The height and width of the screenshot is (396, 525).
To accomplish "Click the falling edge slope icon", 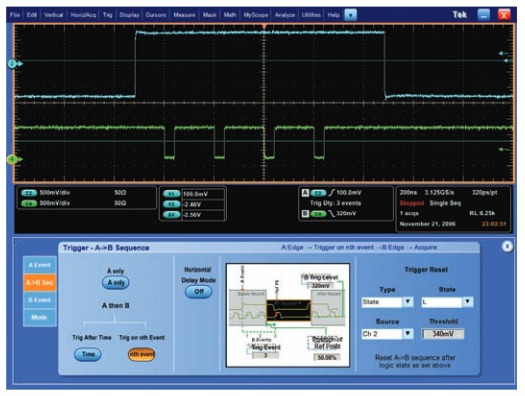I will click(331, 214).
